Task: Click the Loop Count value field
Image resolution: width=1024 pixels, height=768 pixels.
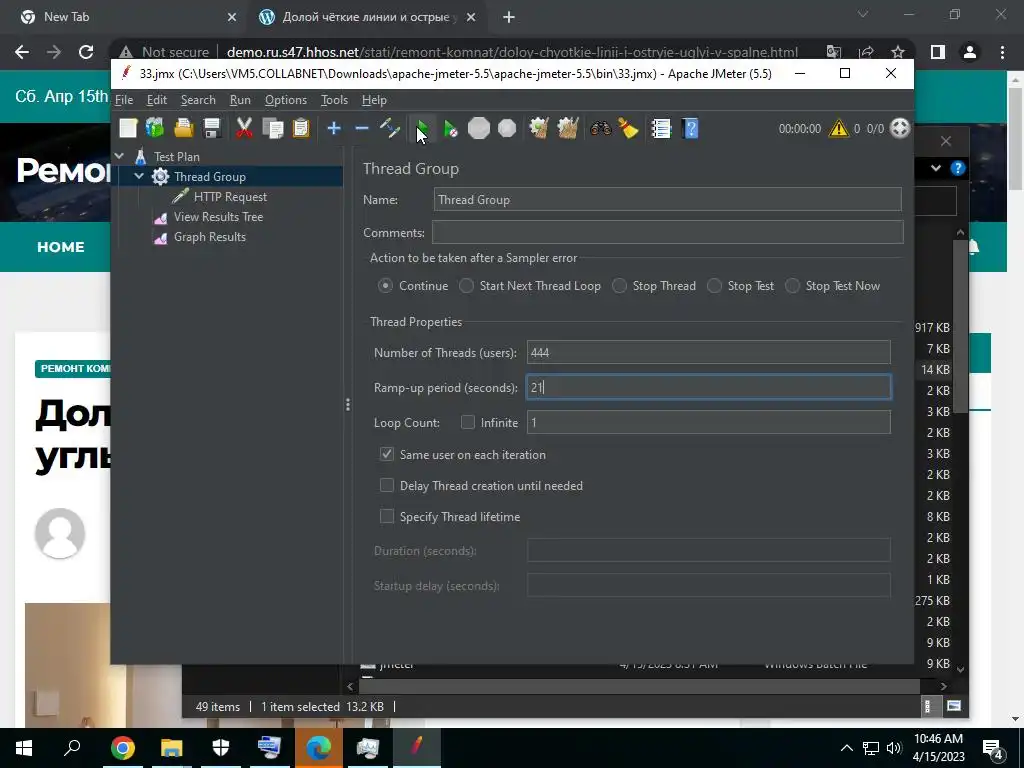Action: [709, 422]
